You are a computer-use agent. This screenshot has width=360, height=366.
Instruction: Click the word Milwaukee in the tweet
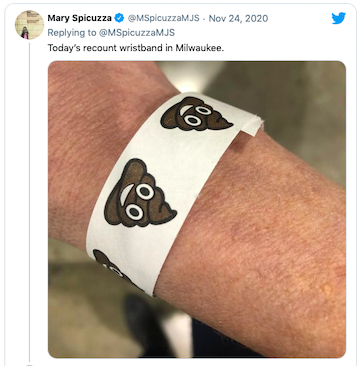(x=201, y=48)
